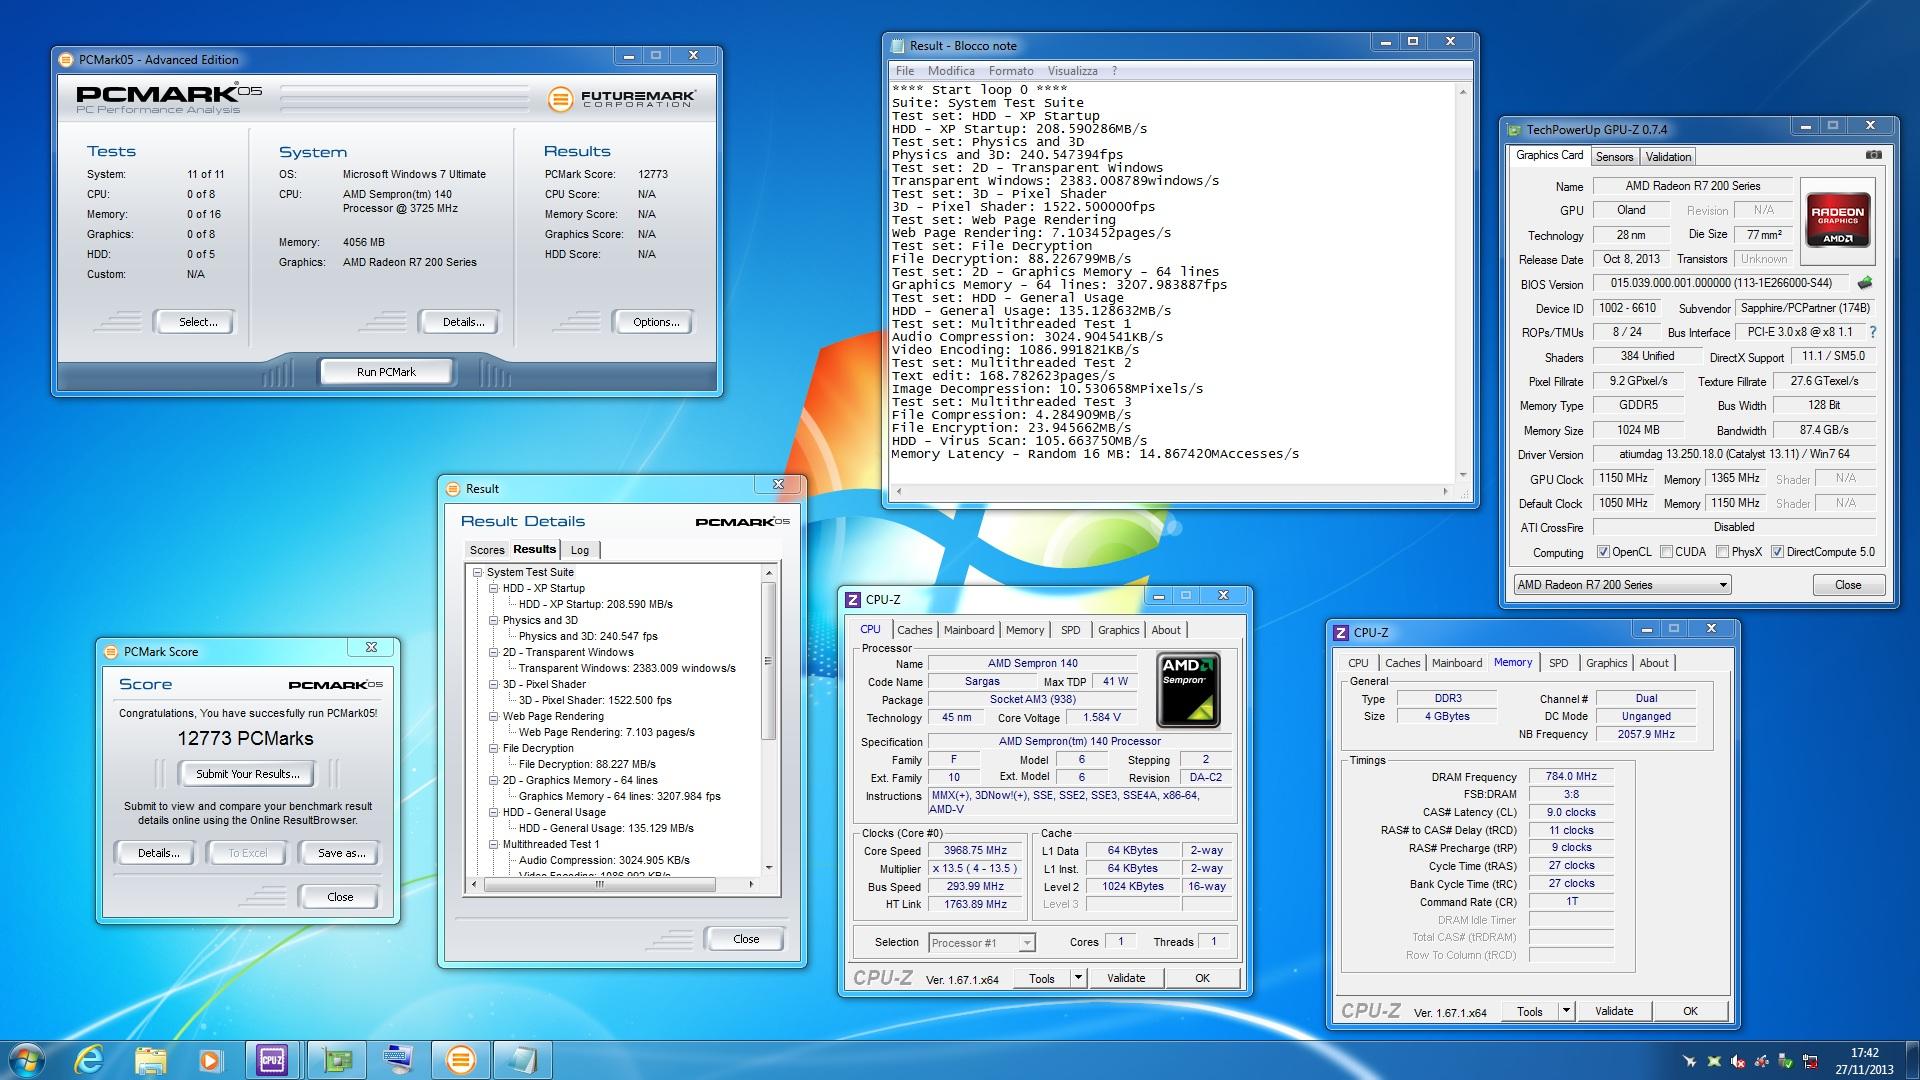Viewport: 1920px width, 1080px height.
Task: Open Tools dropdown arrow in CPU-Z CPU window
Action: 1078,978
